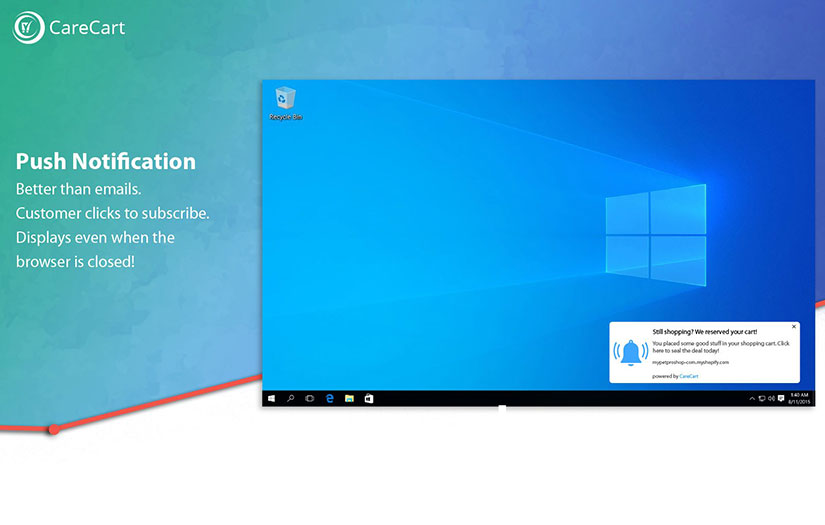Open the Windows Start menu
Image resolution: width=825 pixels, height=525 pixels.
point(271,399)
